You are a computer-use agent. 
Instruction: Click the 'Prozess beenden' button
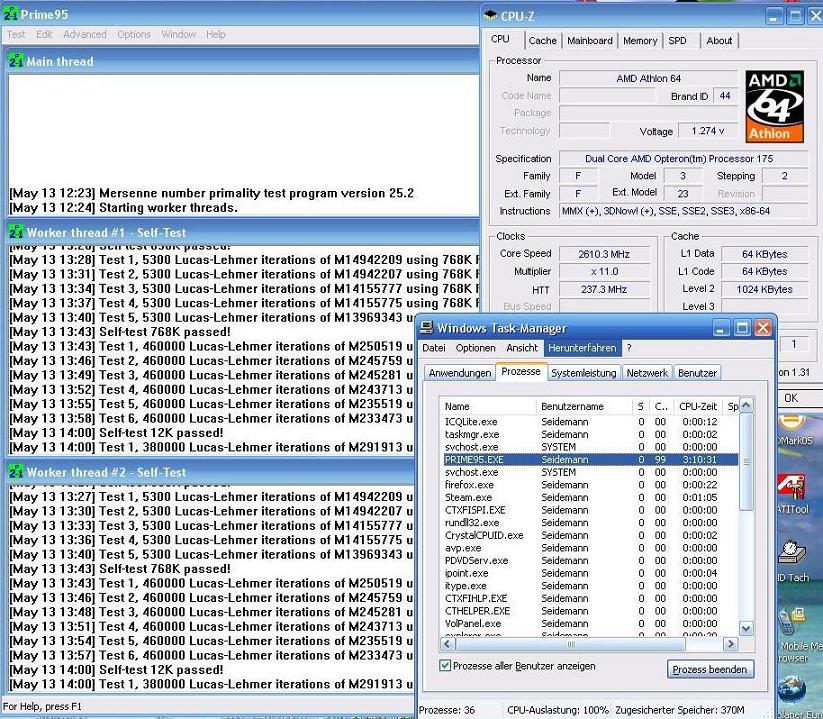pos(710,669)
